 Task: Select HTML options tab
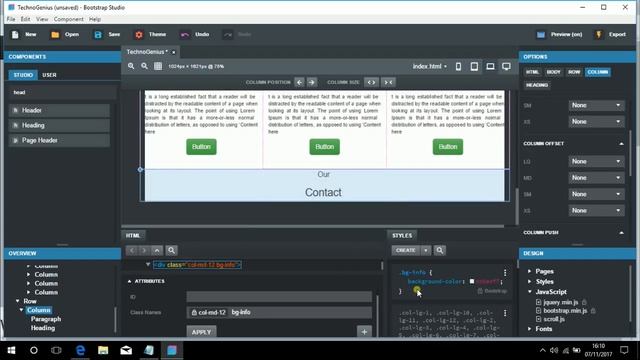(532, 72)
